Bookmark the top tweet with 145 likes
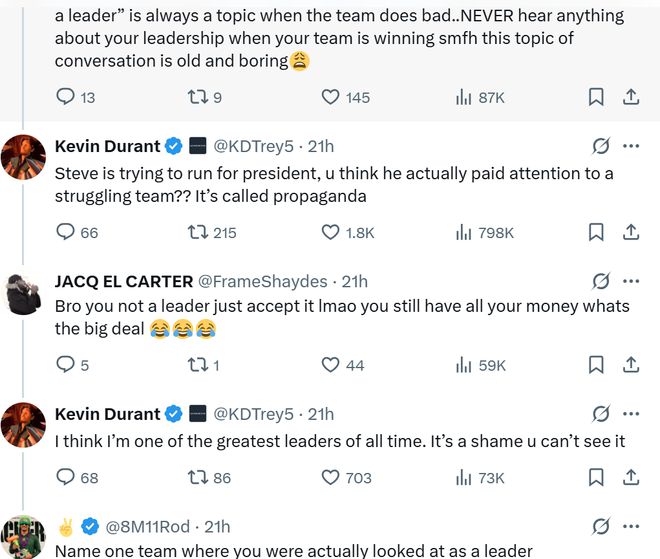 click(x=595, y=97)
